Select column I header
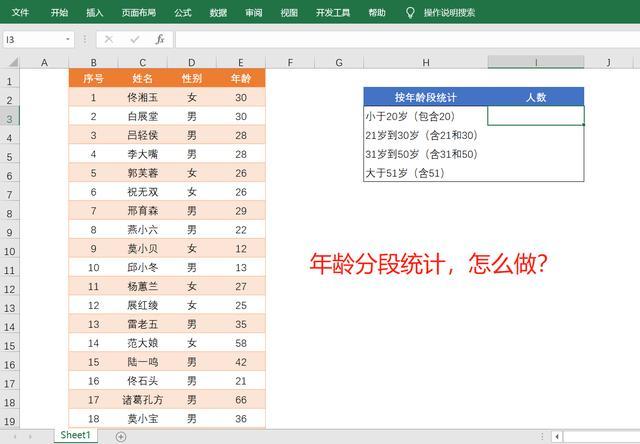 [x=536, y=62]
